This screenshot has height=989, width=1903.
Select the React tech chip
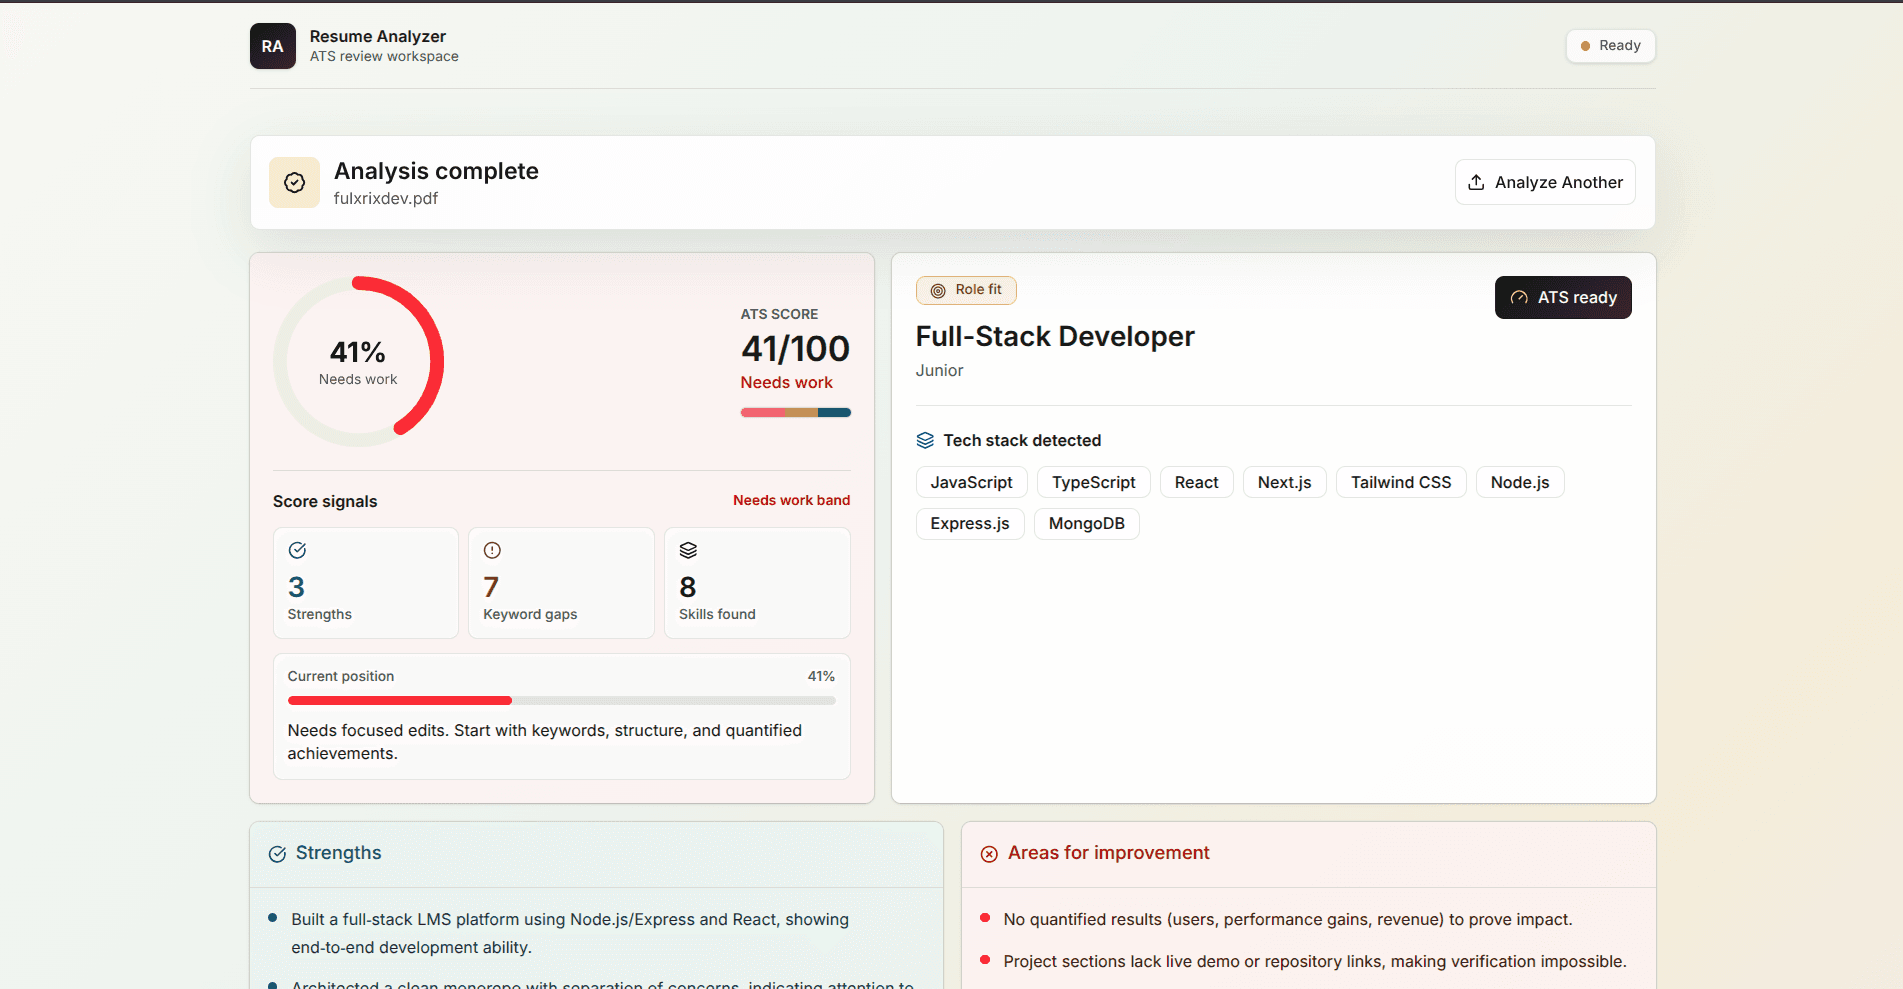(x=1197, y=482)
